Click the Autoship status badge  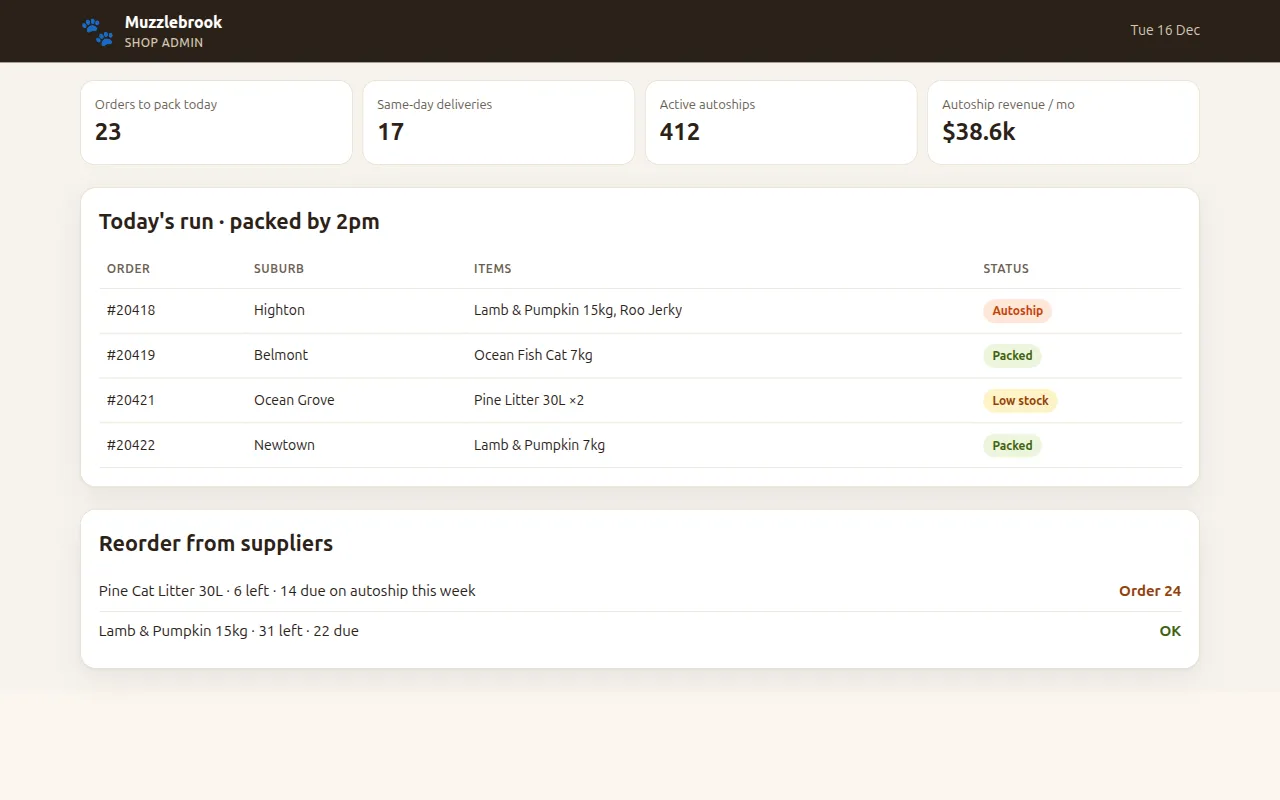click(x=1017, y=311)
